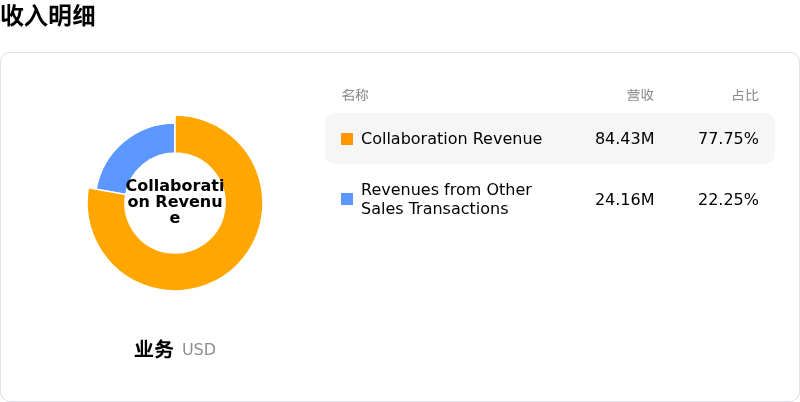Click the Collaboration Revenue row label
This screenshot has width=800, height=402.
coord(452,139)
